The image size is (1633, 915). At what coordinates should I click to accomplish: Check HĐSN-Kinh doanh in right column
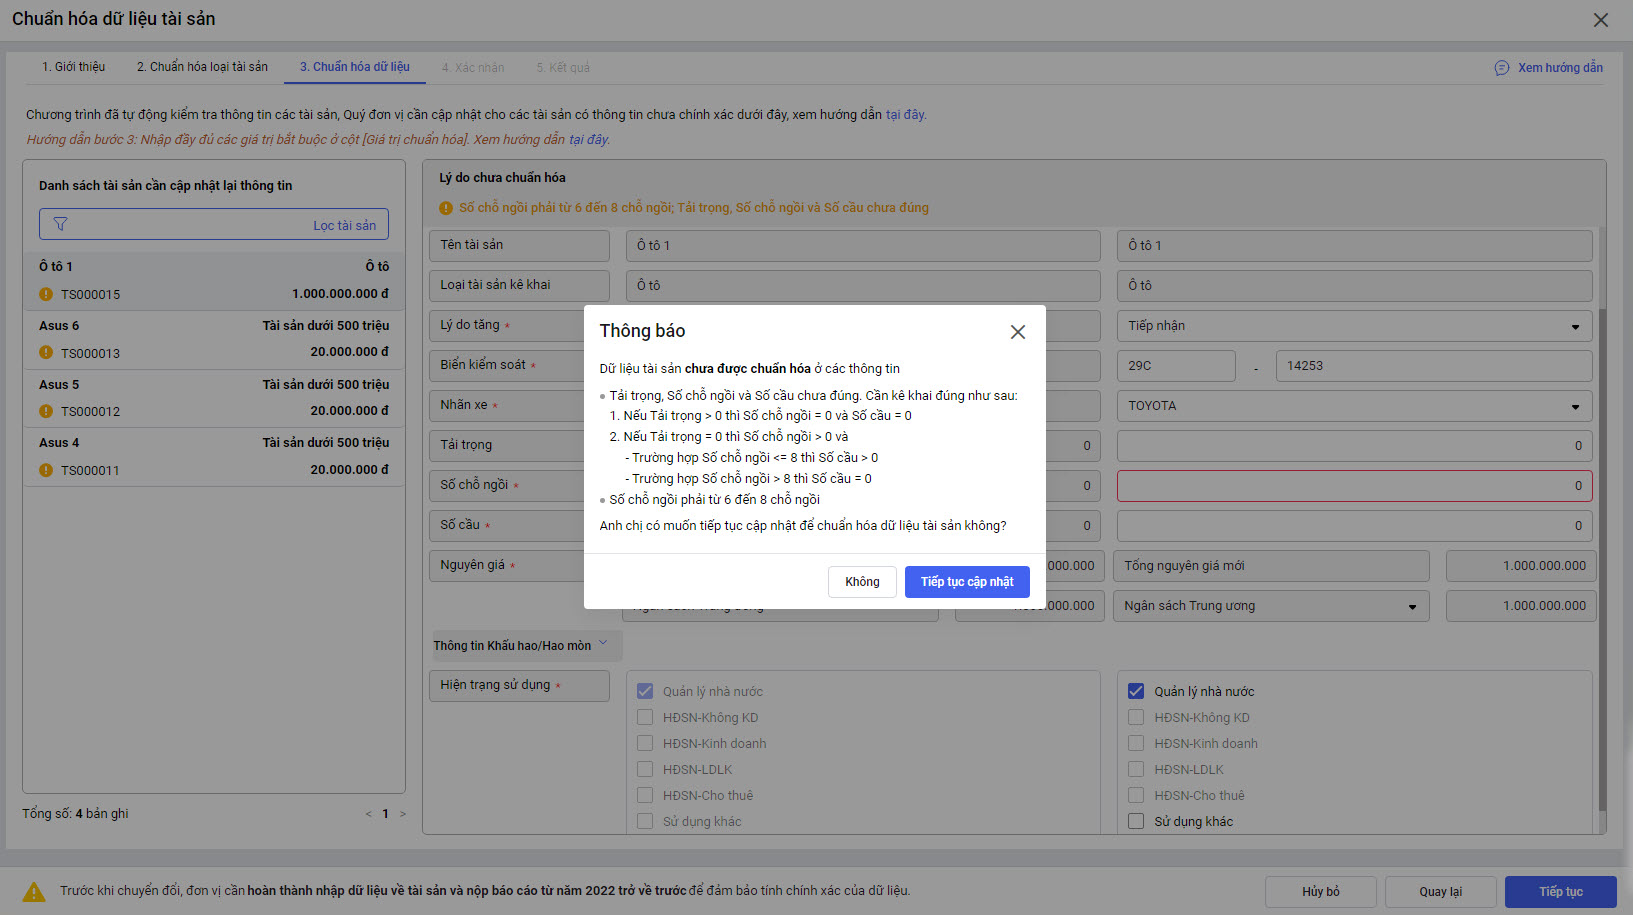pyautogui.click(x=1136, y=743)
